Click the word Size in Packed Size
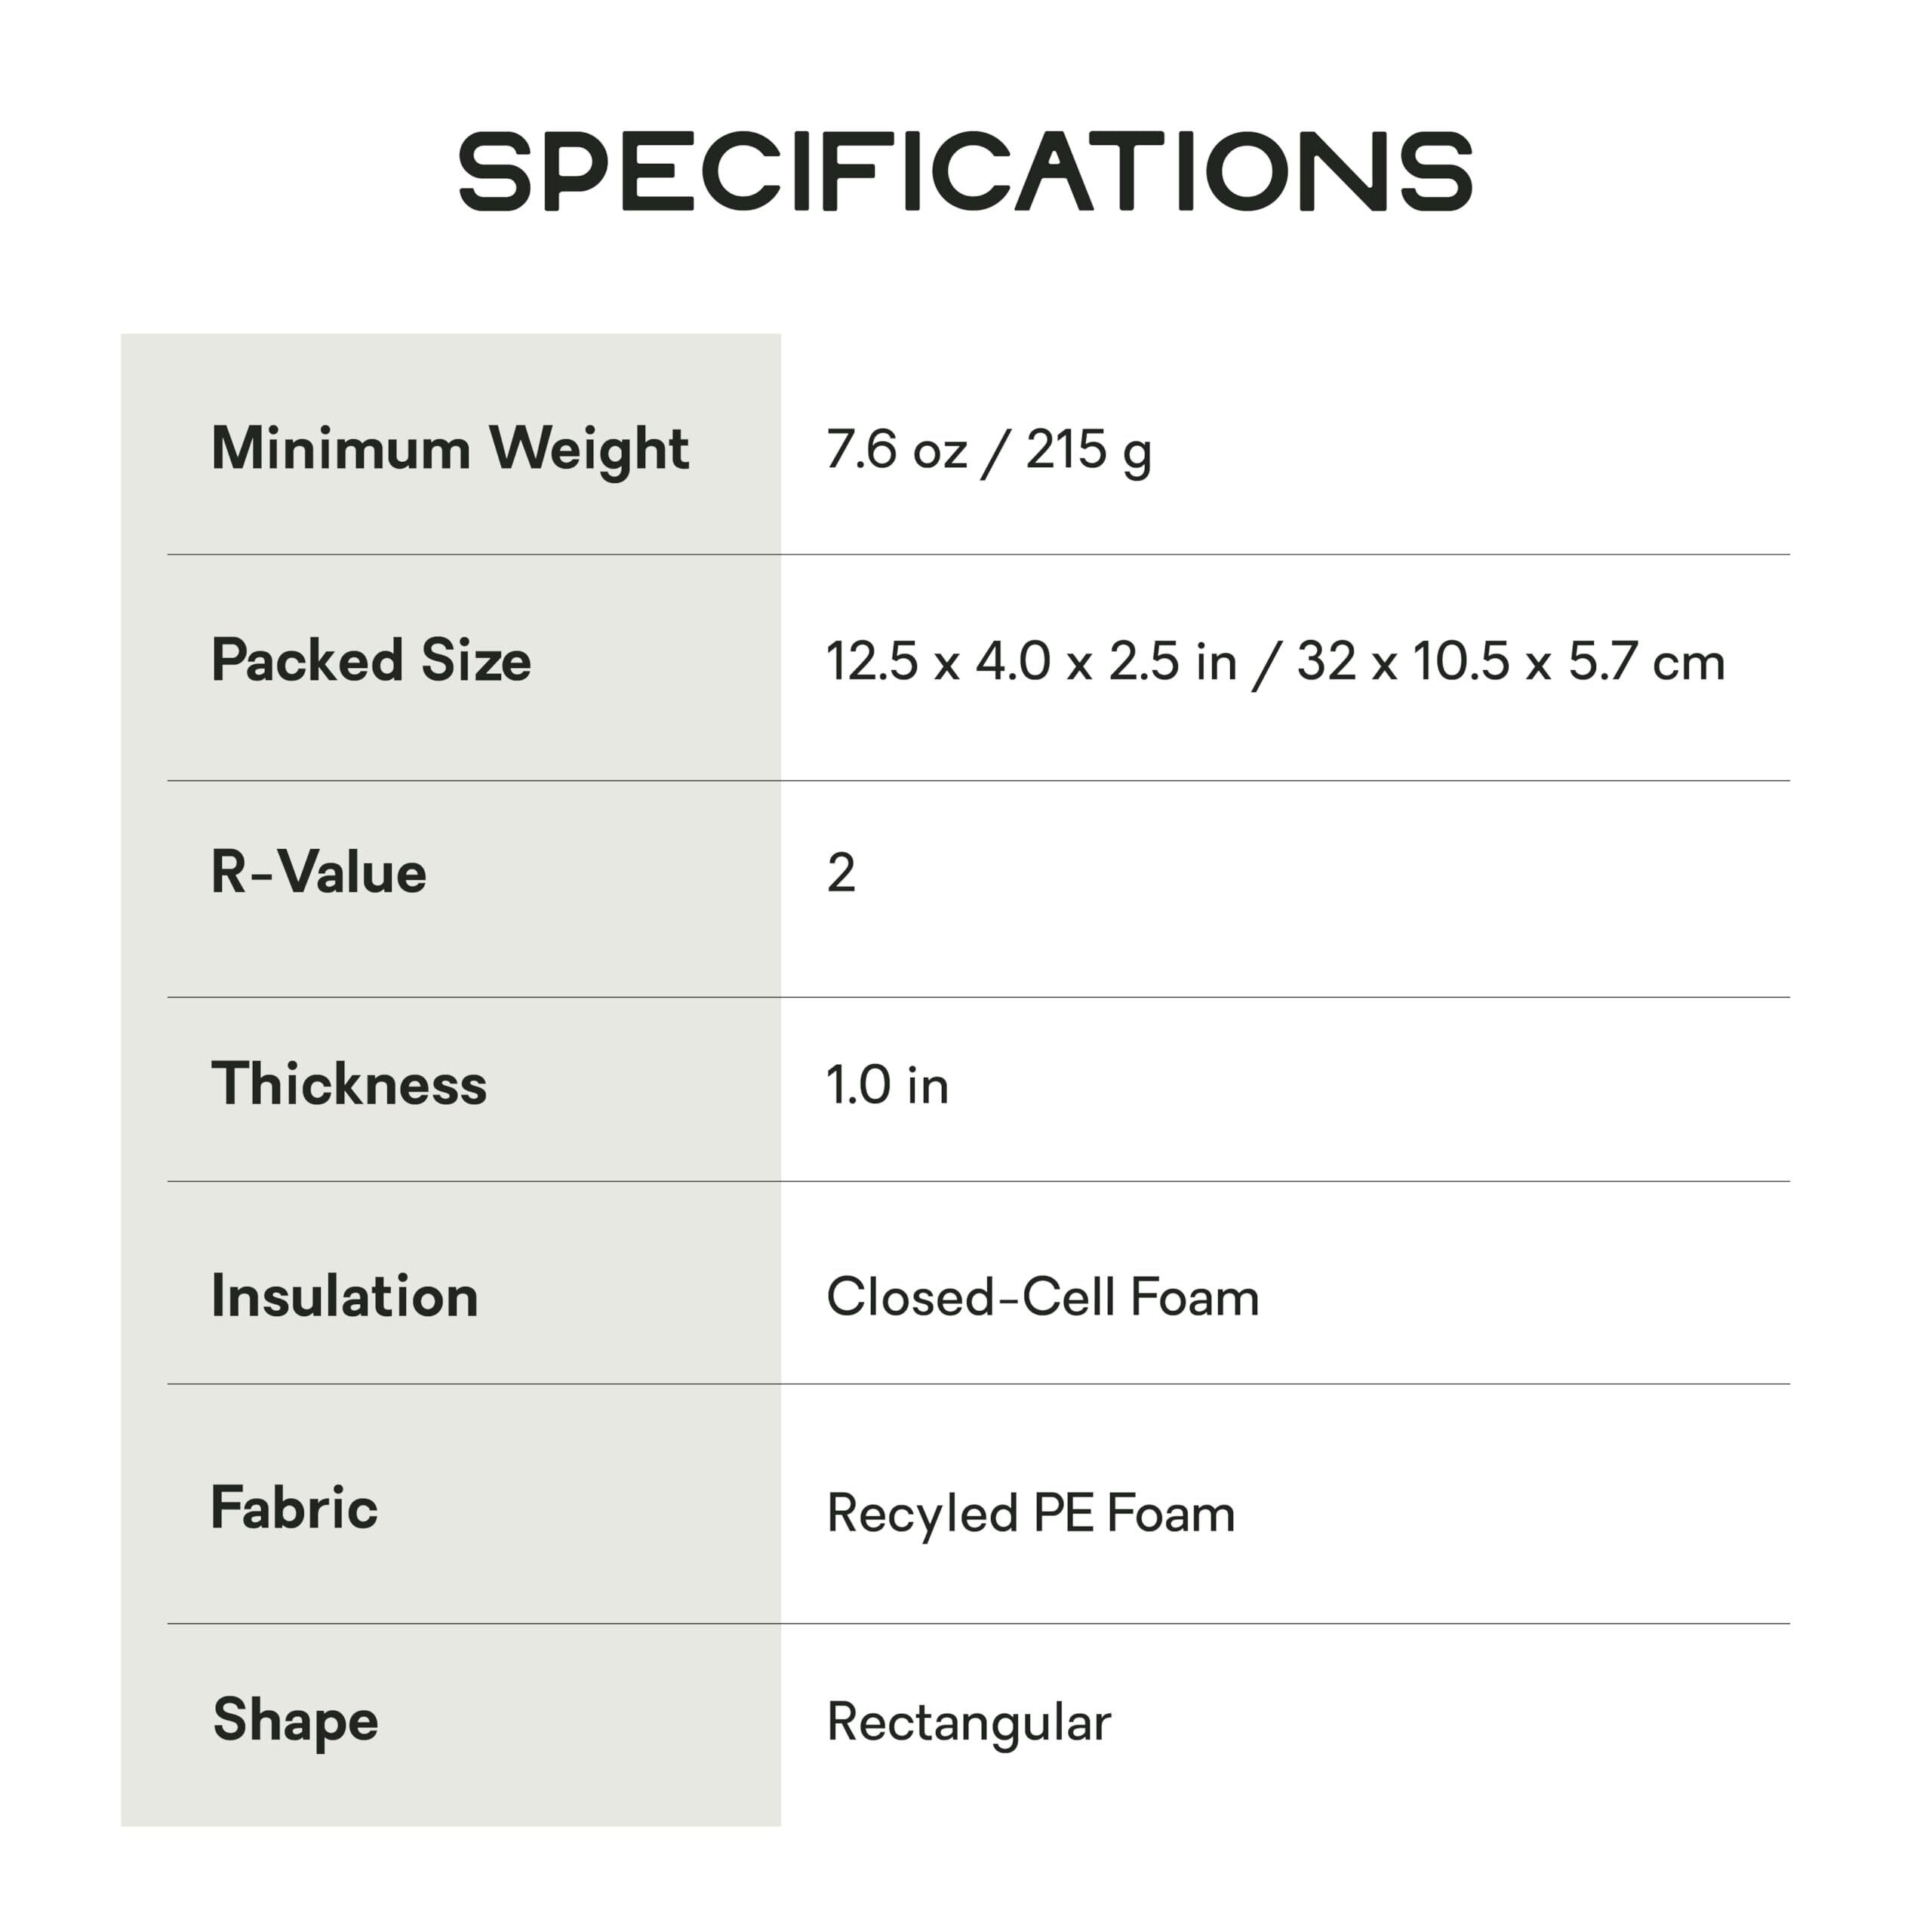Screen dimensions: 1932x1932 pos(476,661)
